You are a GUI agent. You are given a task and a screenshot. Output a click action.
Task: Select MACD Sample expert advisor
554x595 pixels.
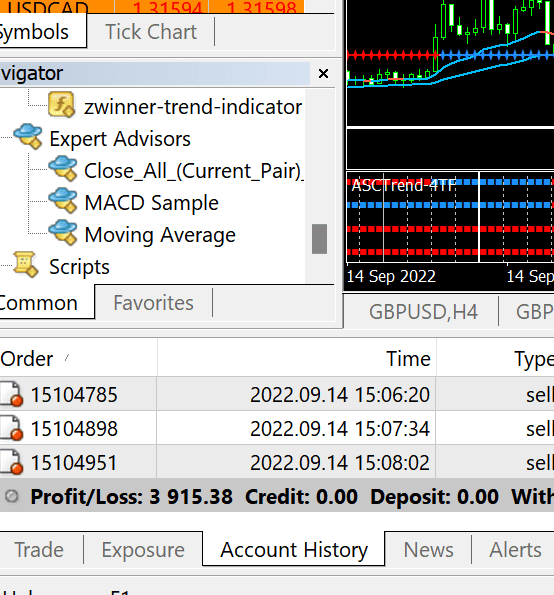point(151,203)
